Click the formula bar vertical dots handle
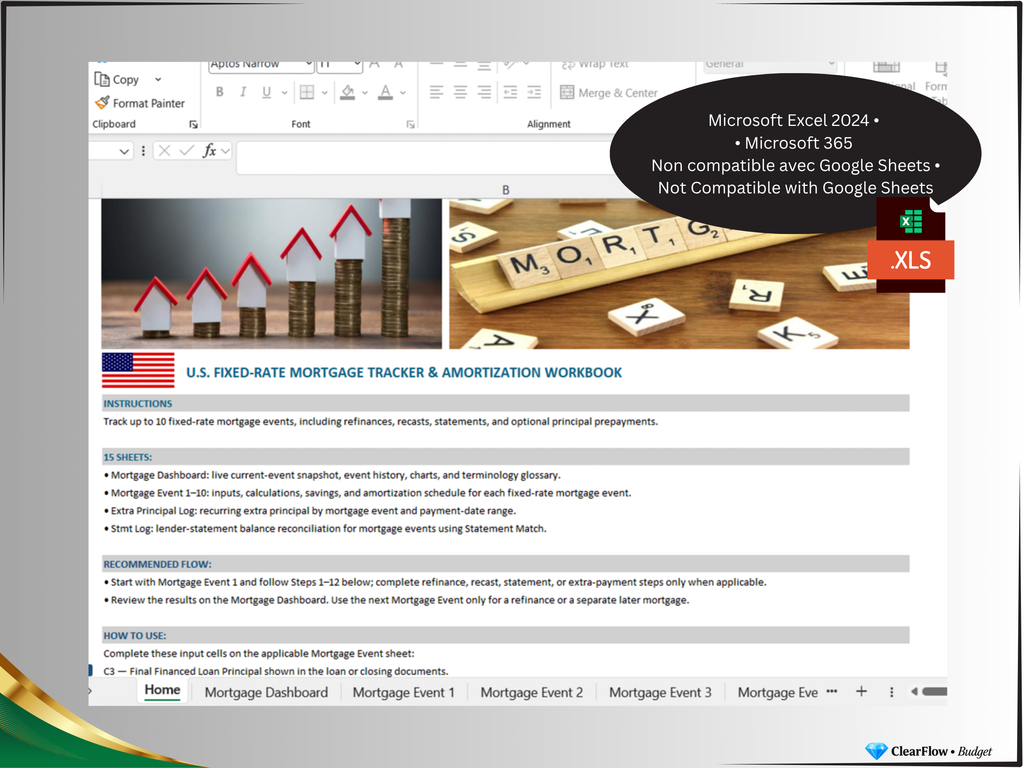The image size is (1024, 768). (x=143, y=151)
